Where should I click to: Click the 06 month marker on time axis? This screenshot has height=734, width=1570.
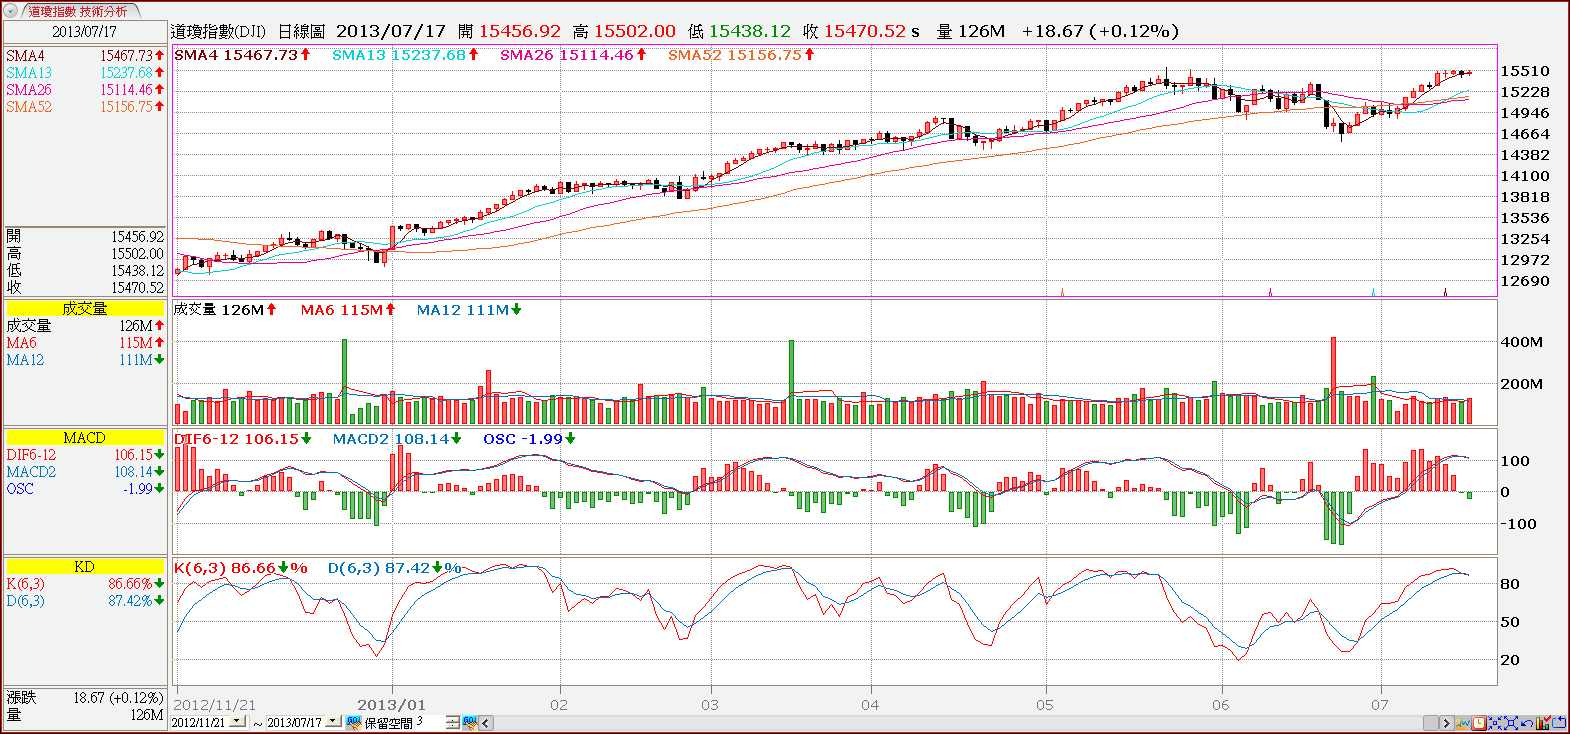1221,705
